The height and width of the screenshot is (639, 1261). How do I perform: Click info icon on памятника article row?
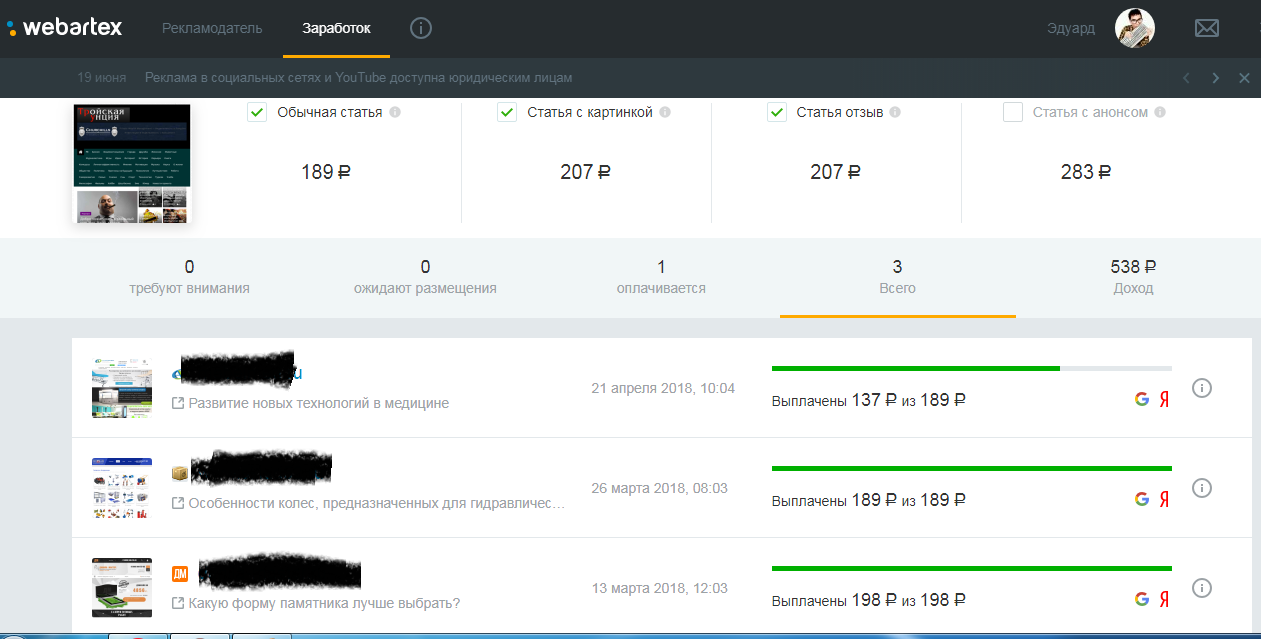tap(1202, 588)
